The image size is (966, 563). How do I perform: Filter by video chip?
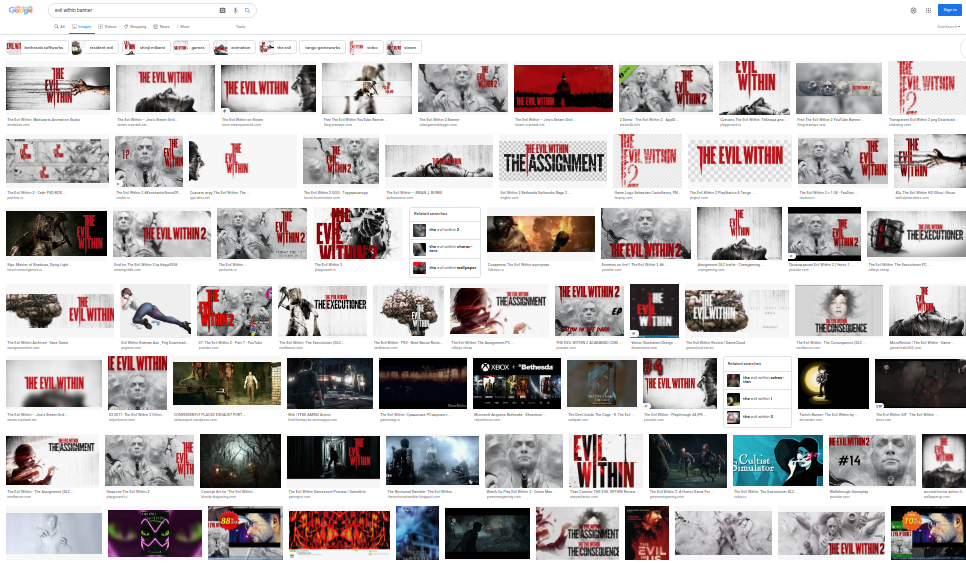coord(366,47)
